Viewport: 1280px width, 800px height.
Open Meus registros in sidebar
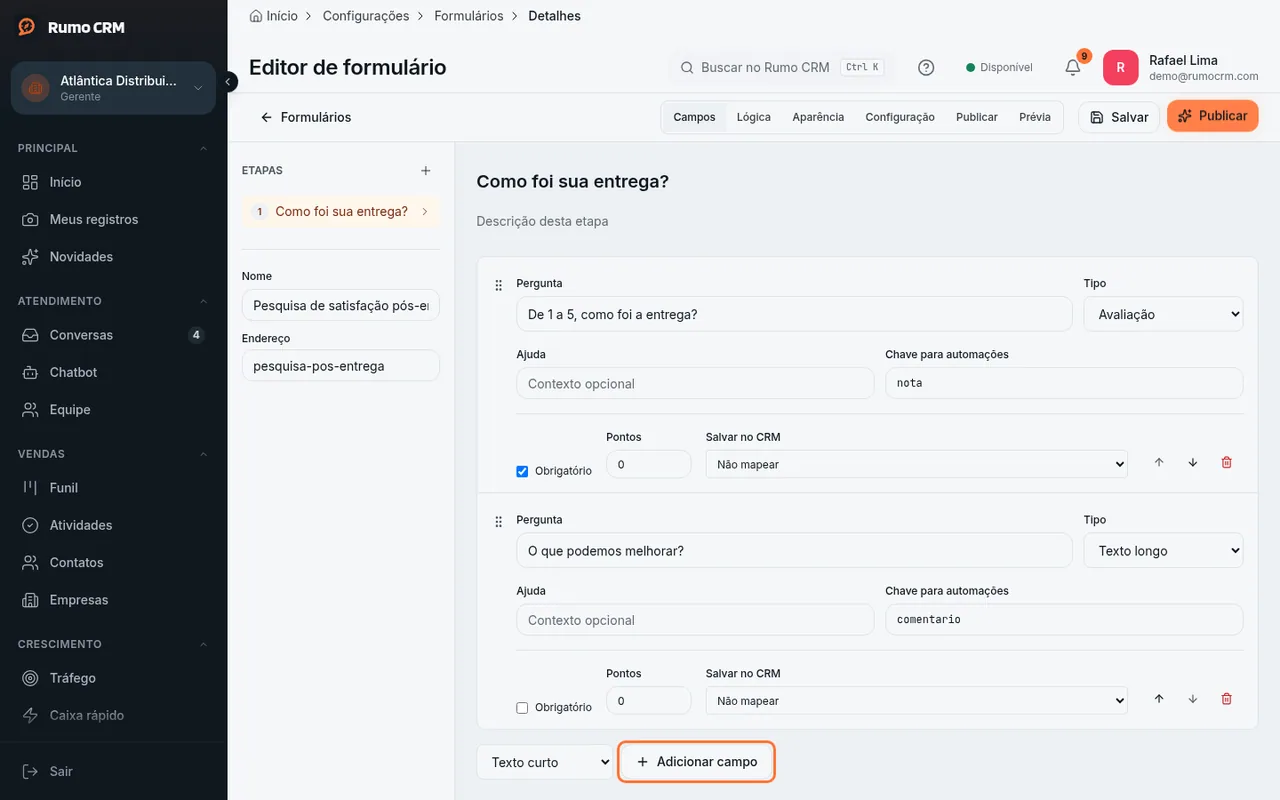point(114,219)
